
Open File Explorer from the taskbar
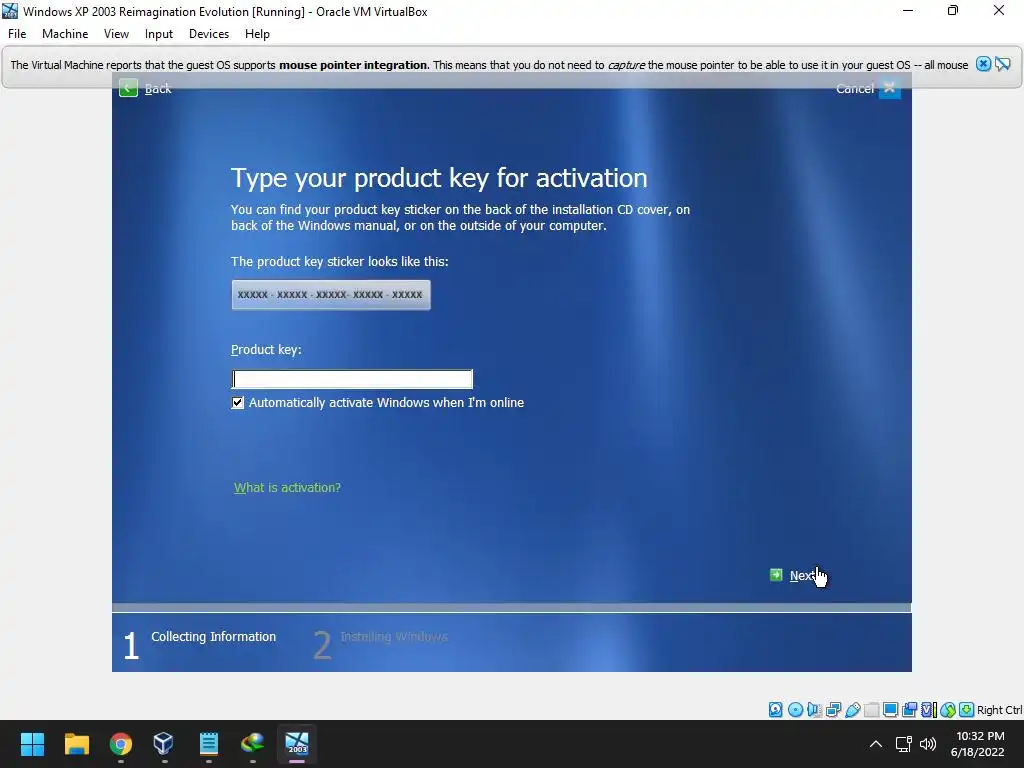pyautogui.click(x=76, y=744)
